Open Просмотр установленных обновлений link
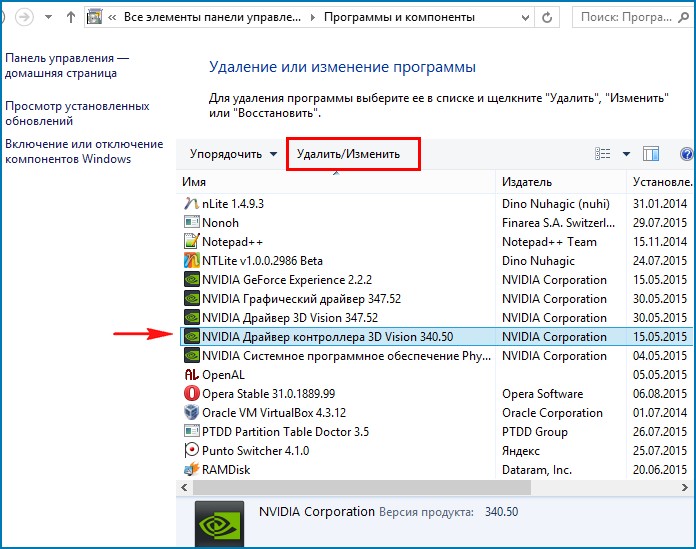 [x=77, y=113]
